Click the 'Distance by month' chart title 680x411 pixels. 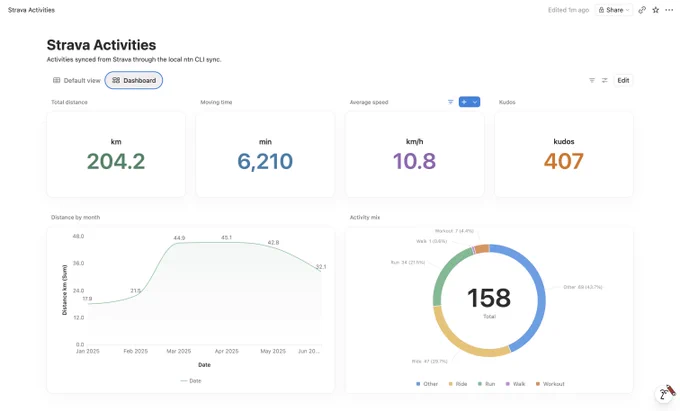[x=75, y=217]
